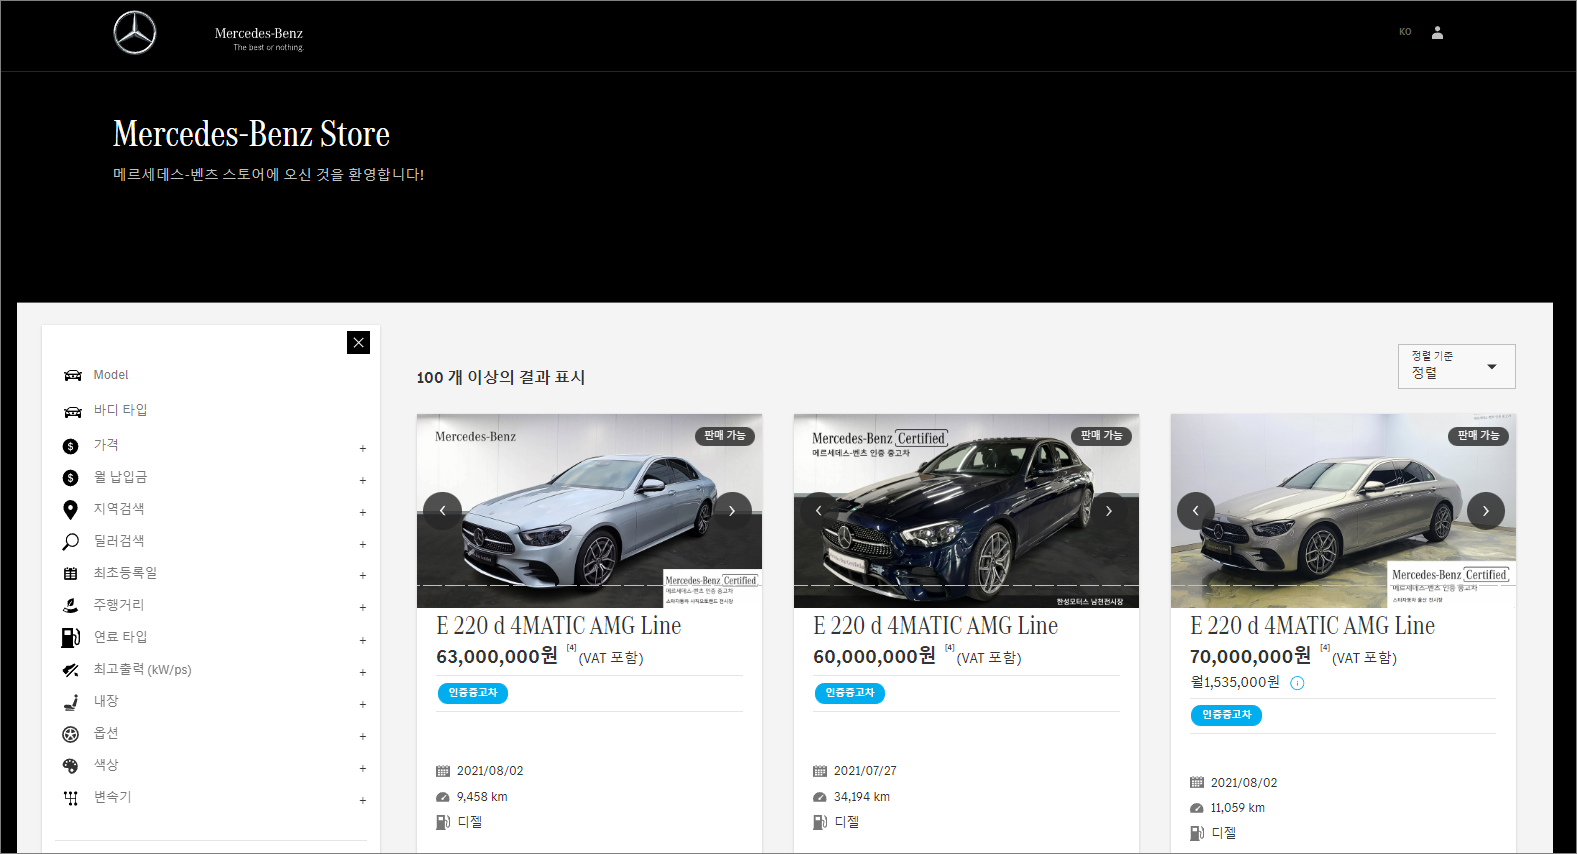Screen dimensions: 1577x854
Task: Click the 63,000,000원 price text
Action: (x=497, y=657)
